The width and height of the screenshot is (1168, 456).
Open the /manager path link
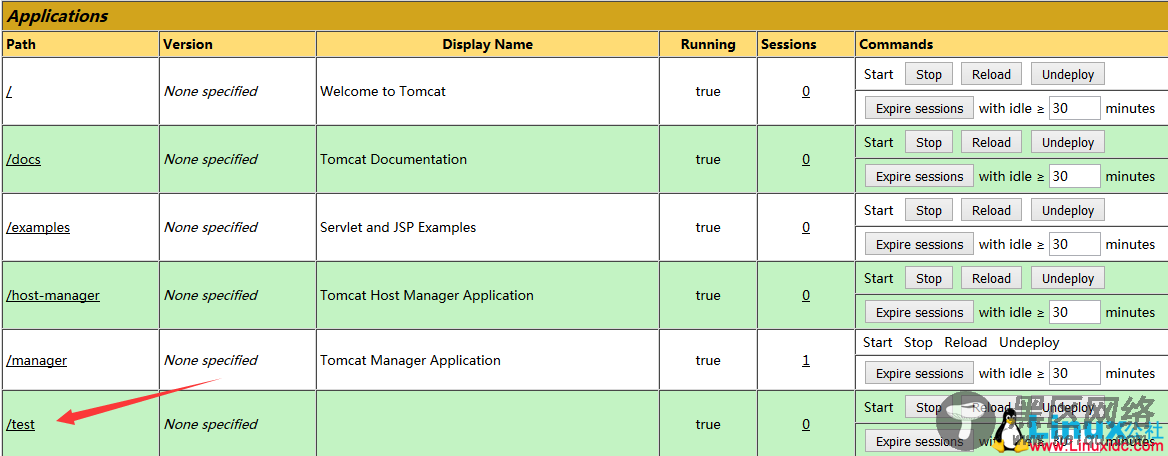[x=36, y=361]
